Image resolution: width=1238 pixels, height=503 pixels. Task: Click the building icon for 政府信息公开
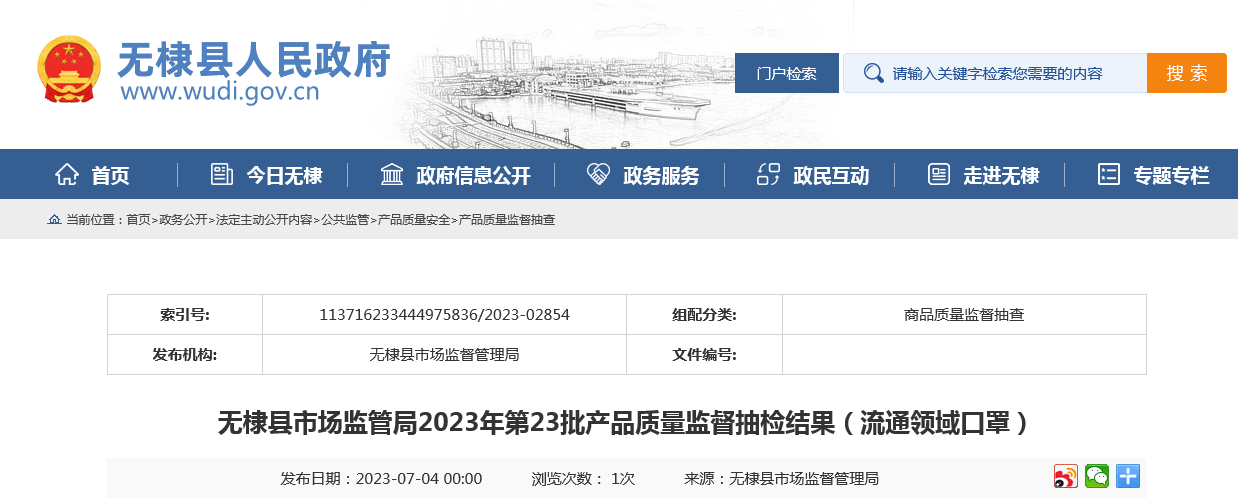point(392,175)
